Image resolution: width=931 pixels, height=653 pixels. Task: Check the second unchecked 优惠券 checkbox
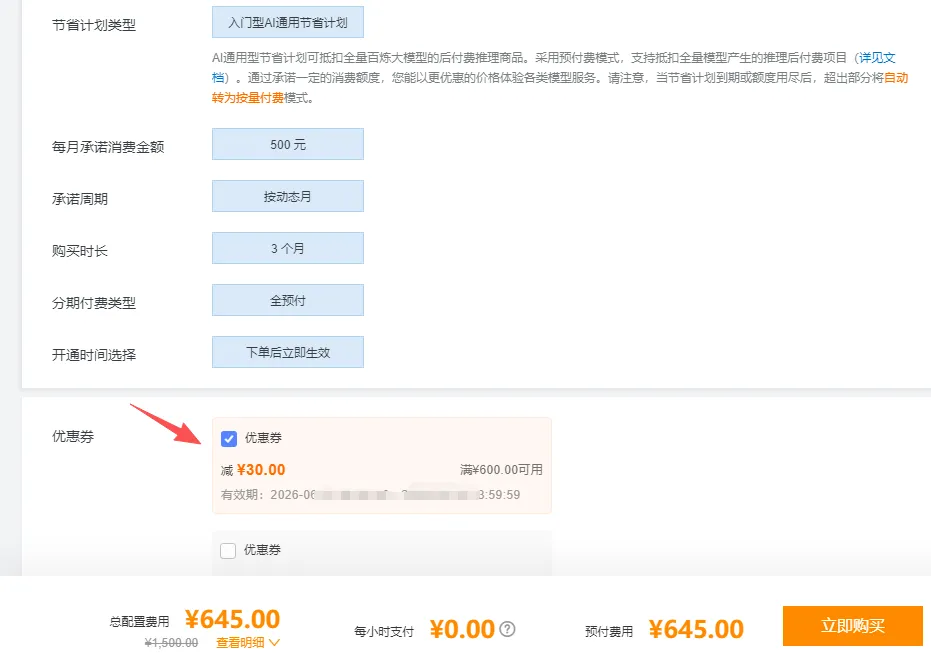[228, 550]
